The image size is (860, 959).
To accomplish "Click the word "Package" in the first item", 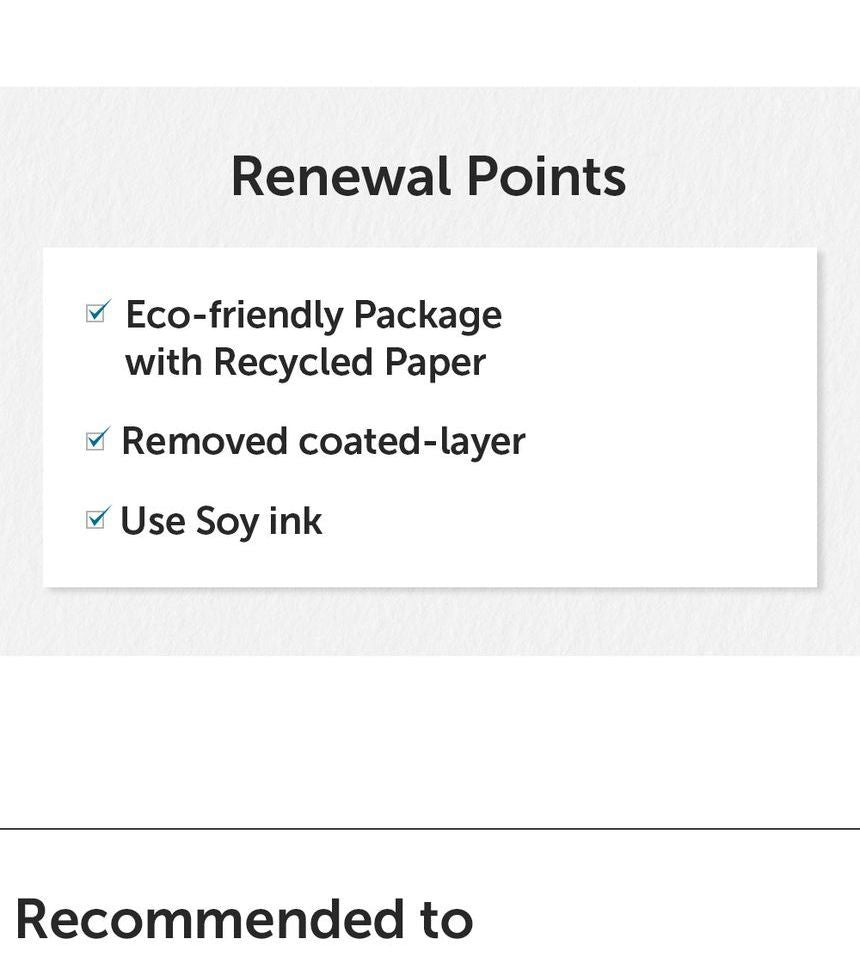I will [x=427, y=315].
